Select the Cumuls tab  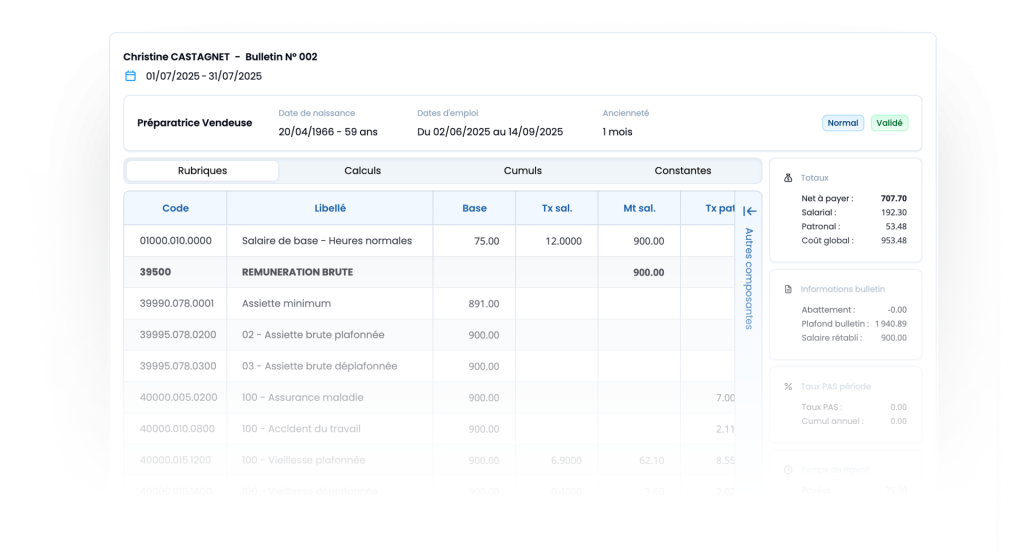pos(522,171)
